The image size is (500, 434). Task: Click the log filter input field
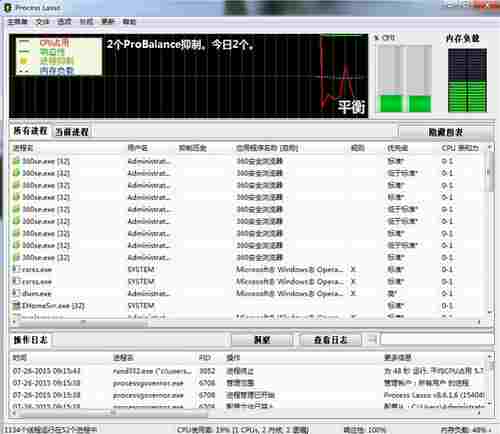pos(437,340)
